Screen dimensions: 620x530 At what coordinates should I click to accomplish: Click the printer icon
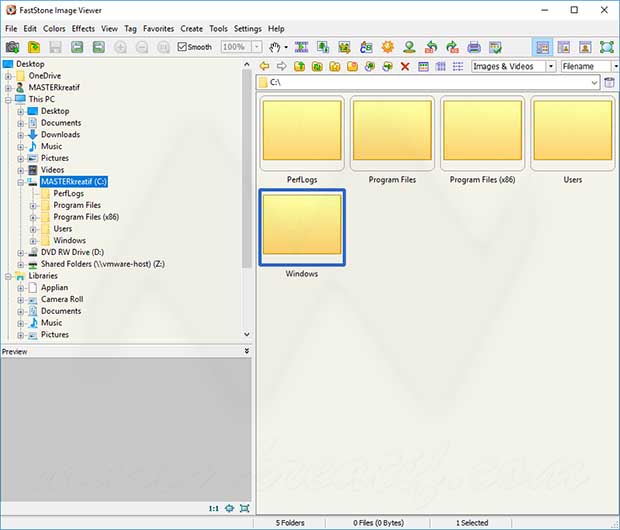click(x=474, y=47)
